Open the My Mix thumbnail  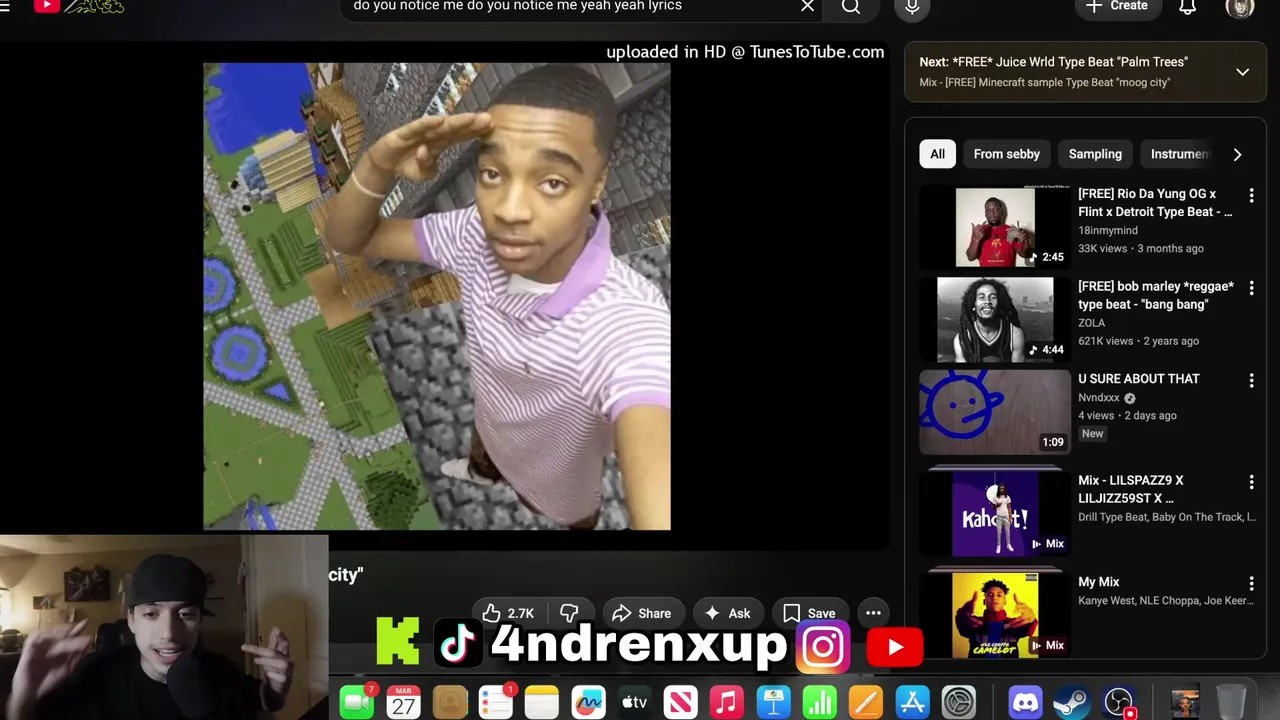(x=995, y=615)
